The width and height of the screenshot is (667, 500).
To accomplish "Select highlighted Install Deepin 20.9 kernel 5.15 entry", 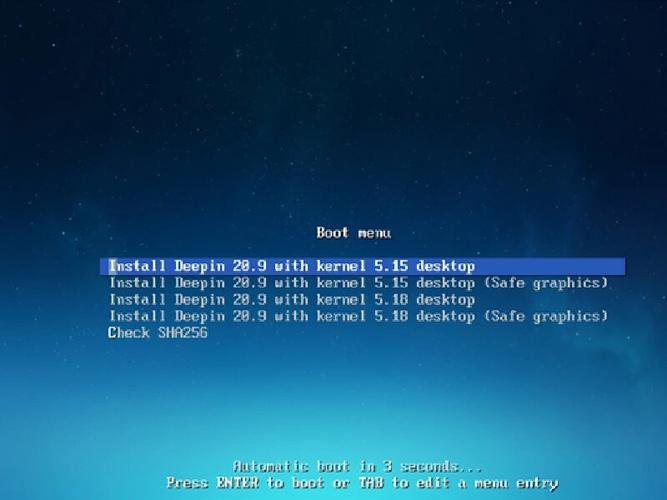I will tap(362, 266).
